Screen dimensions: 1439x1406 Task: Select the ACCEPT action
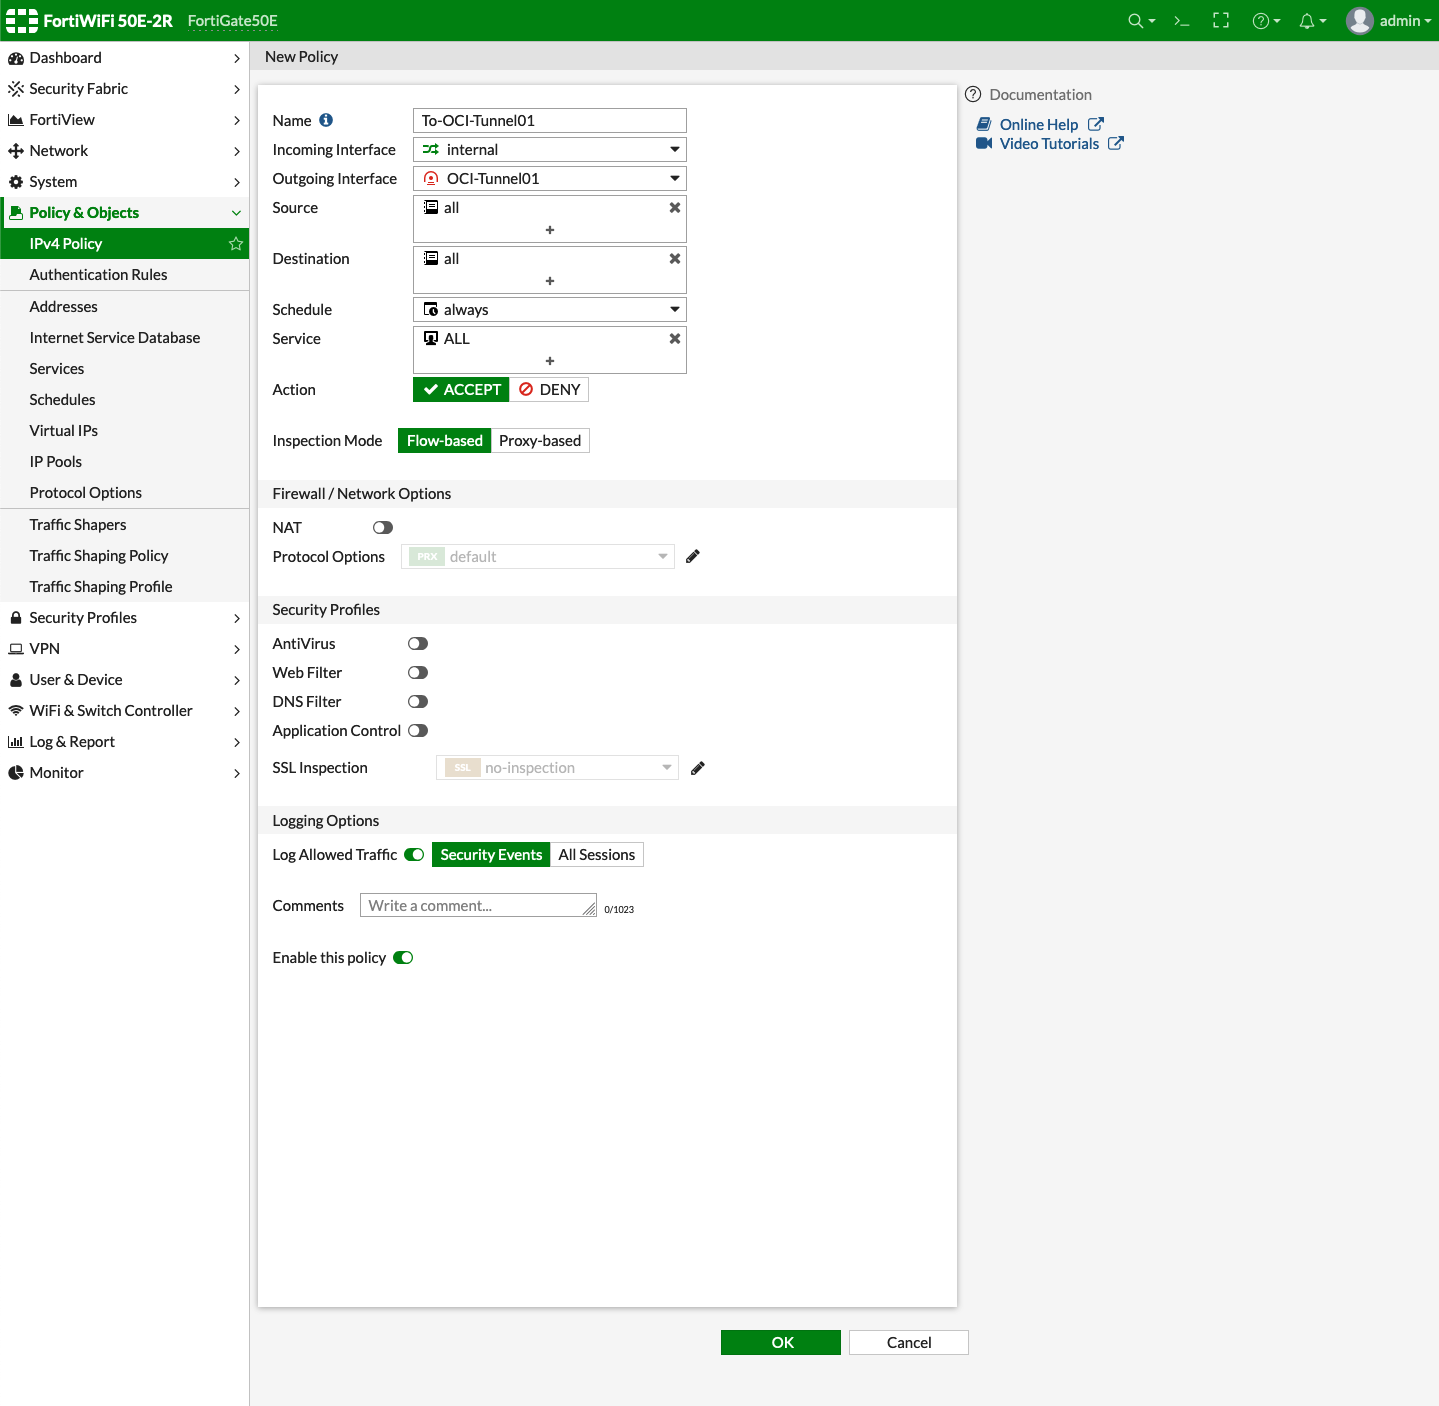coord(461,390)
